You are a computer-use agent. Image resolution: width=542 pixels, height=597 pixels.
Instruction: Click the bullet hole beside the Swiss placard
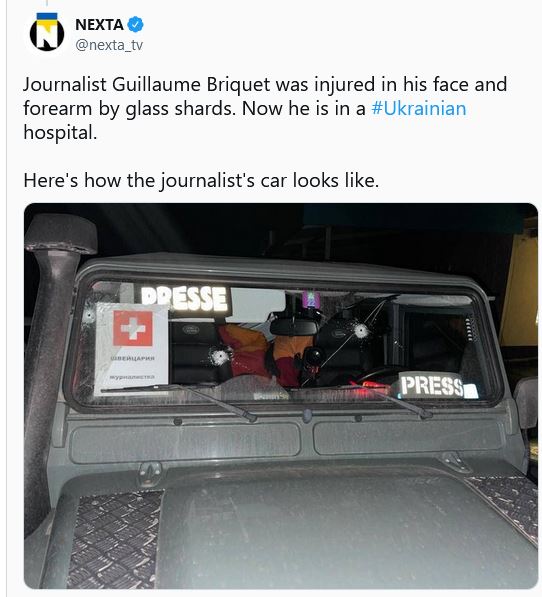click(x=220, y=356)
